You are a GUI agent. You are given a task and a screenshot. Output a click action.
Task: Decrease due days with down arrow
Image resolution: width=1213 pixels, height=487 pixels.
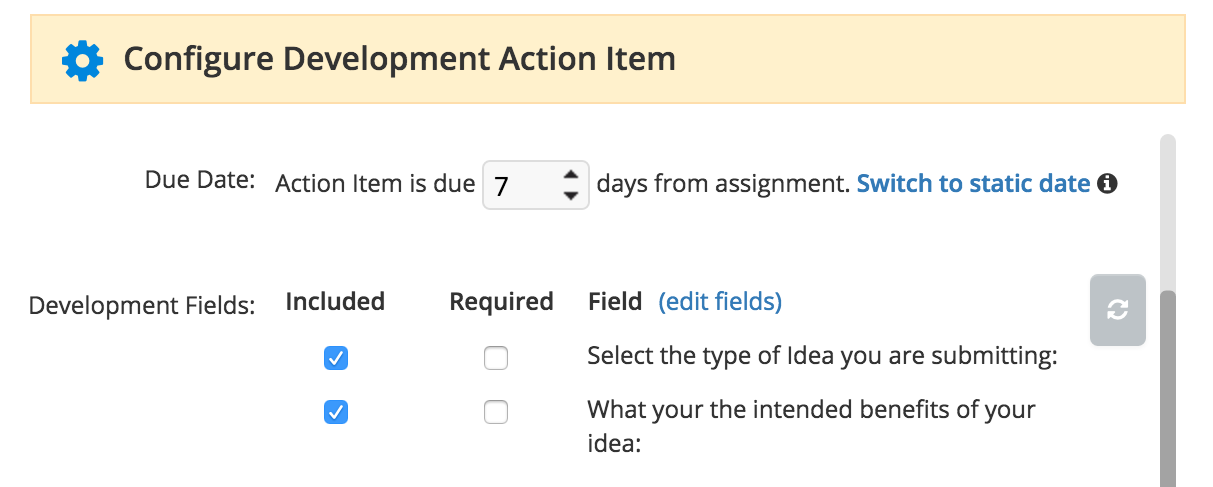coord(570,195)
